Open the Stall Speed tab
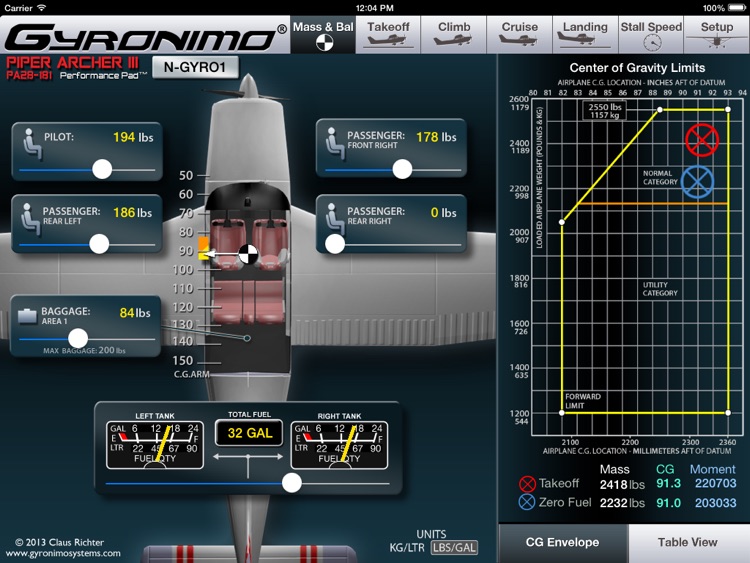750x563 pixels. [651, 35]
